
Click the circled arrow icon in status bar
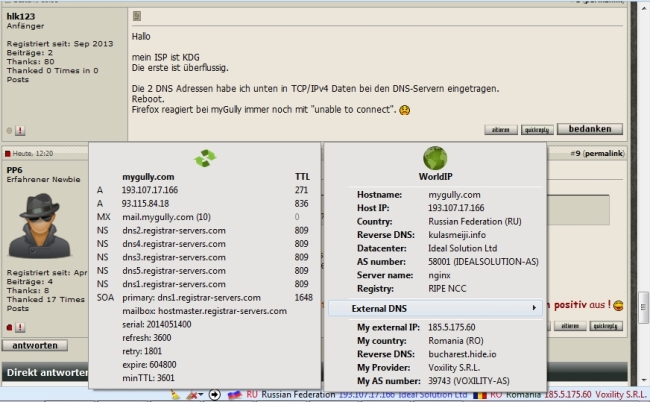click(x=214, y=395)
